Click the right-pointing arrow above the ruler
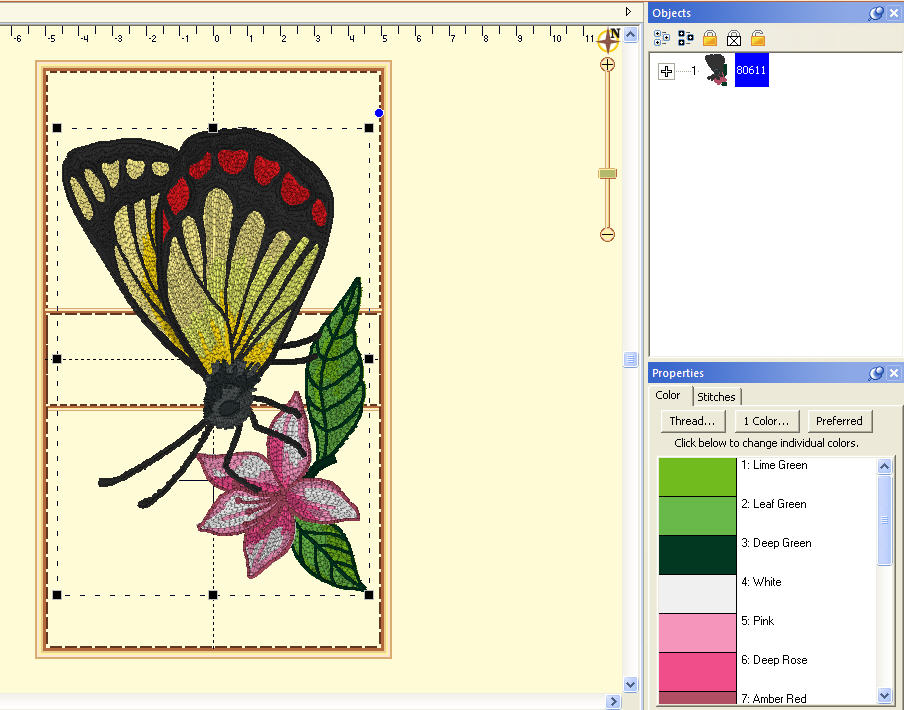Image resolution: width=904 pixels, height=710 pixels. (x=628, y=11)
